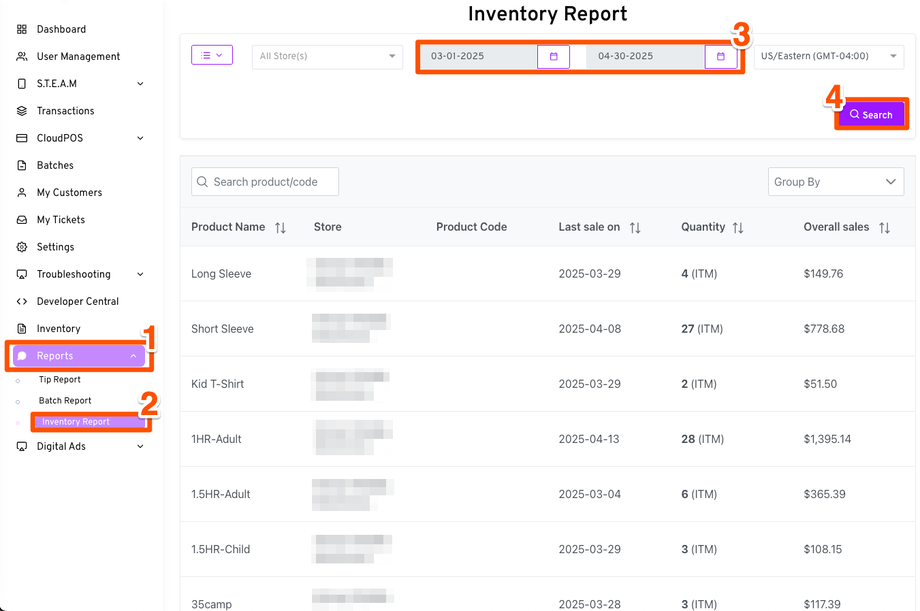Click the User Management people icon
Viewport: 920px width, 611px height.
click(22, 57)
